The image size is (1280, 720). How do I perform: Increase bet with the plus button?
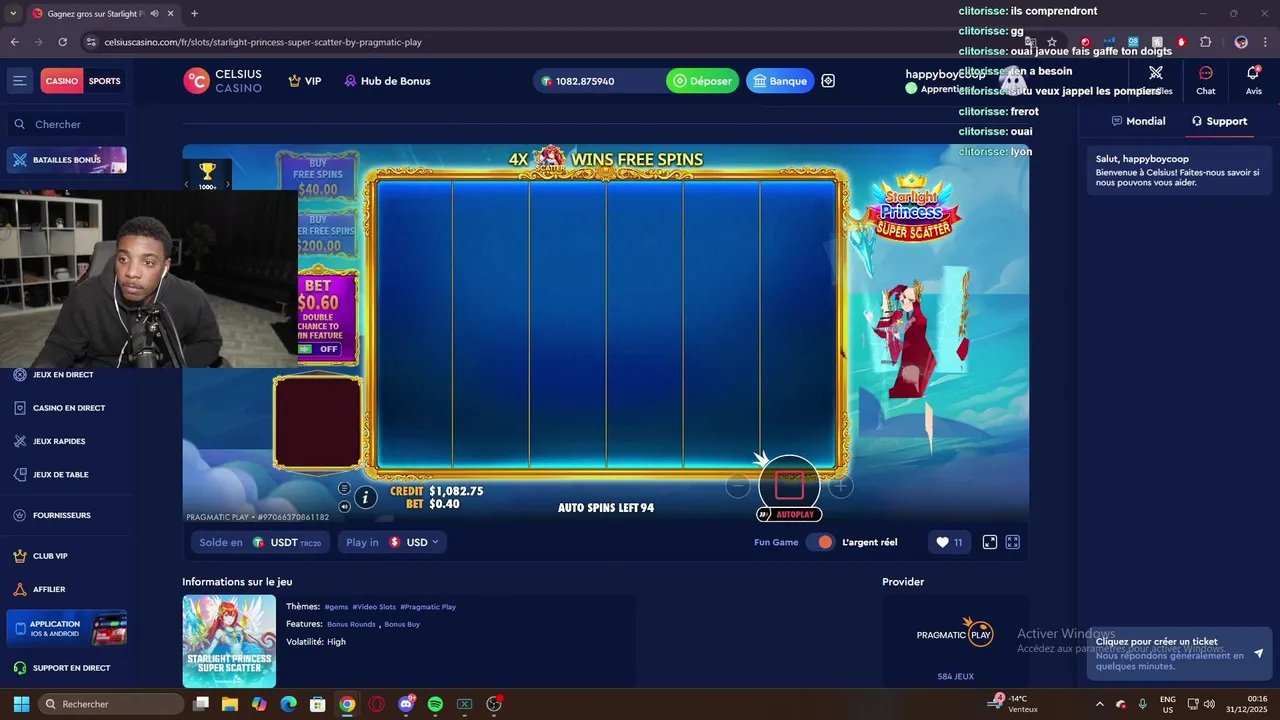tap(841, 486)
